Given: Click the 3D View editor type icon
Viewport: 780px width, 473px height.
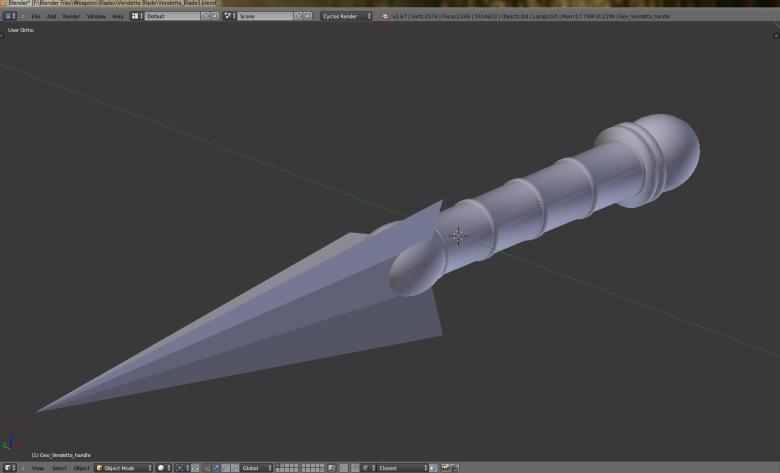Looking at the screenshot, I should (10, 468).
